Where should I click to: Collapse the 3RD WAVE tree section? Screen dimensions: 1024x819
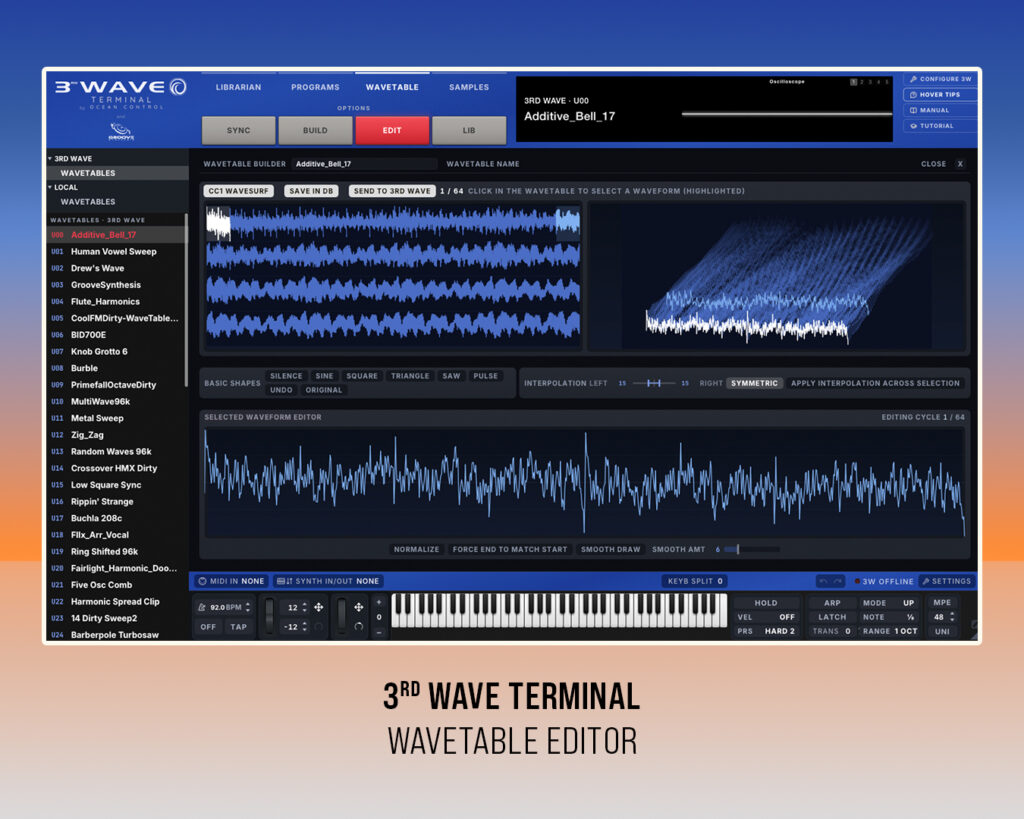coord(50,159)
